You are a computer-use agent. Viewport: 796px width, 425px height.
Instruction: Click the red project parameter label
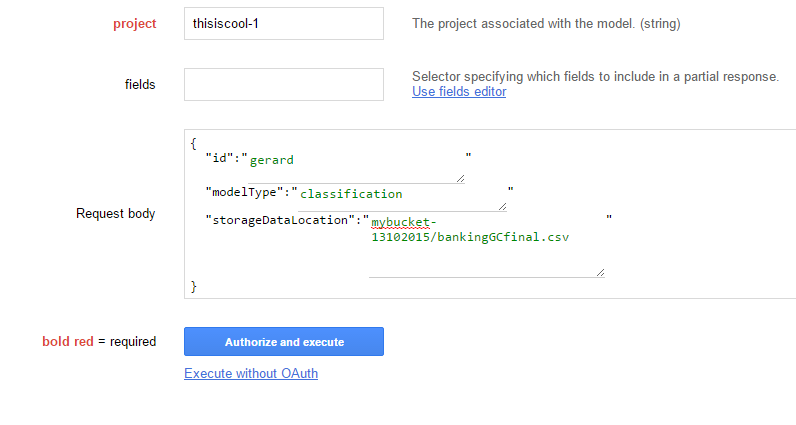[x=135, y=24]
